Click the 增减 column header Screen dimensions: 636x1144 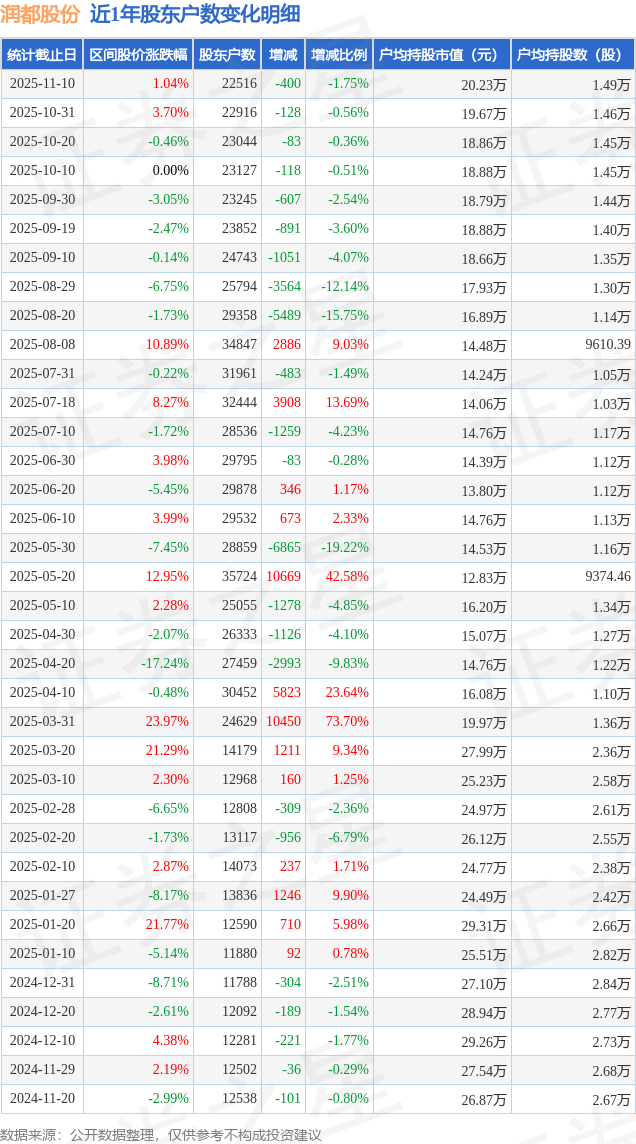[284, 55]
